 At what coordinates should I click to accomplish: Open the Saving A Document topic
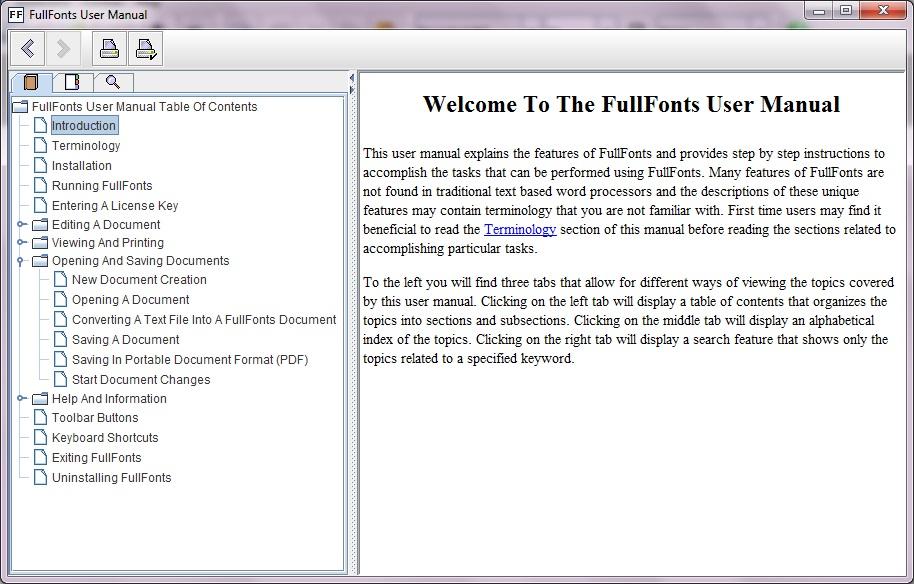tap(125, 340)
